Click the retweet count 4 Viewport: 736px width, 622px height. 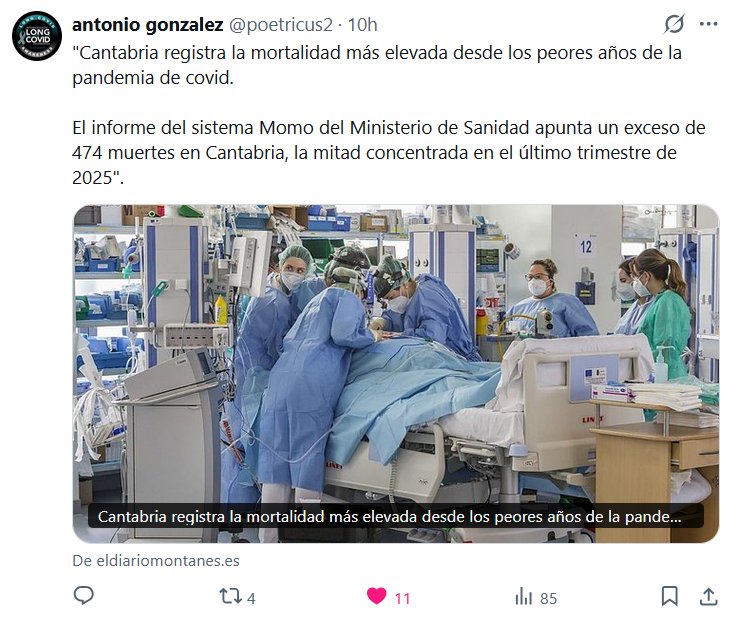click(x=251, y=599)
